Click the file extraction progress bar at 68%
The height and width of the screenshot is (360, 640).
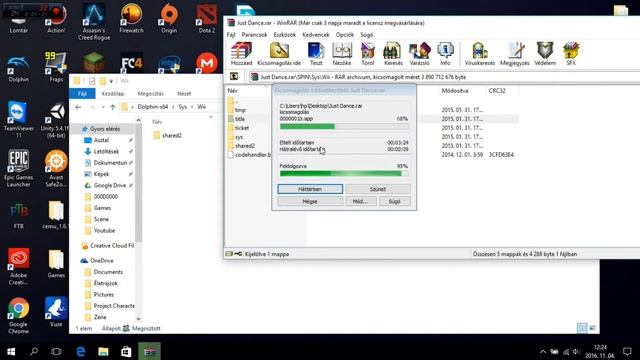pyautogui.click(x=344, y=127)
